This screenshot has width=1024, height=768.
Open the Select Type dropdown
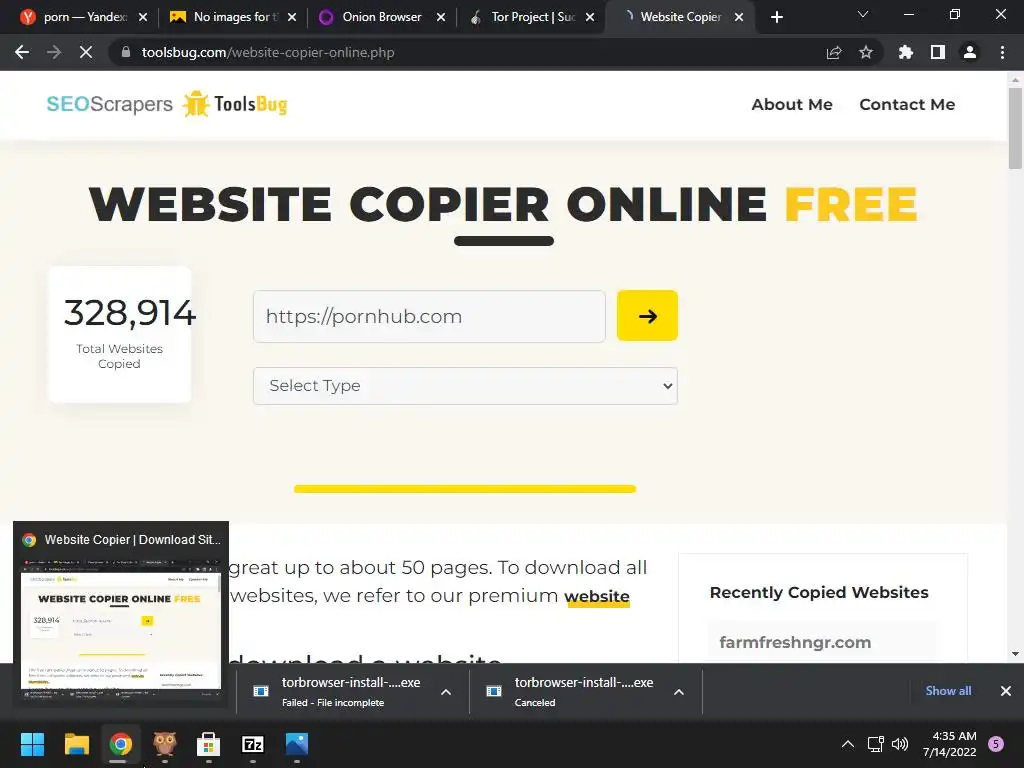465,385
